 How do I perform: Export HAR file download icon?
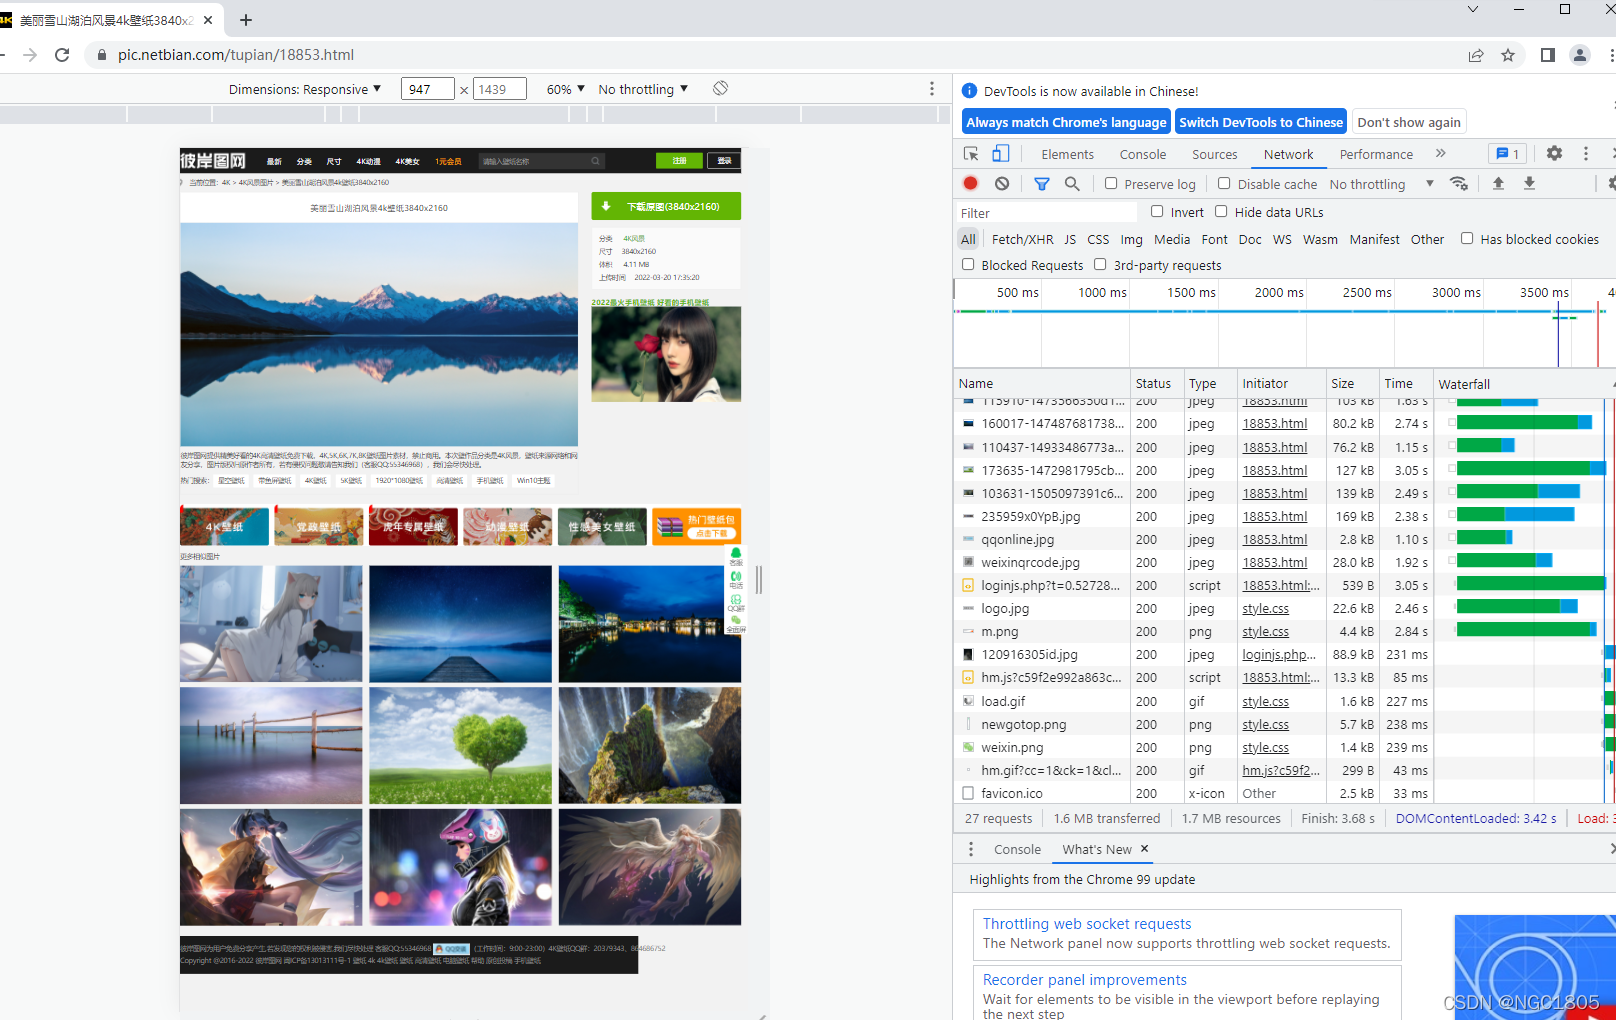(1529, 184)
